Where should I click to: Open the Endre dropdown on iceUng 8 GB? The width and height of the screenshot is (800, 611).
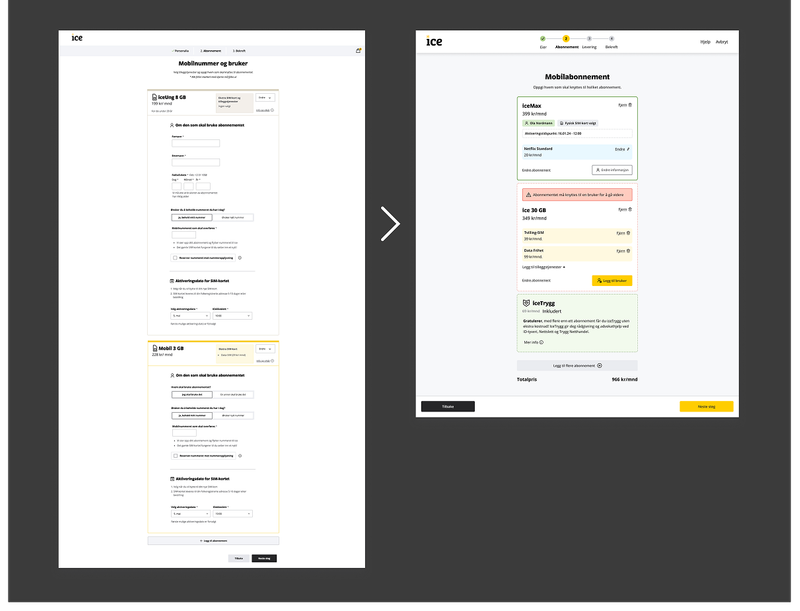265,97
